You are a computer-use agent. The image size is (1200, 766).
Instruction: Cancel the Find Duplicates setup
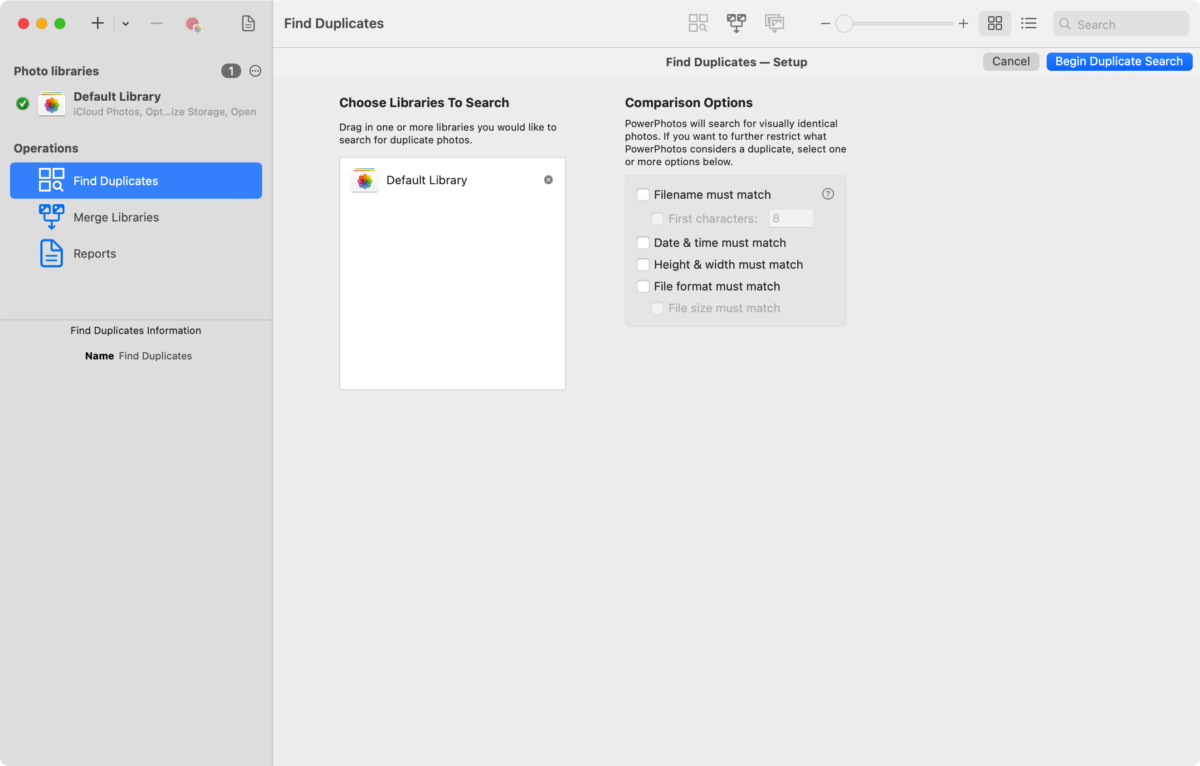(x=1011, y=61)
